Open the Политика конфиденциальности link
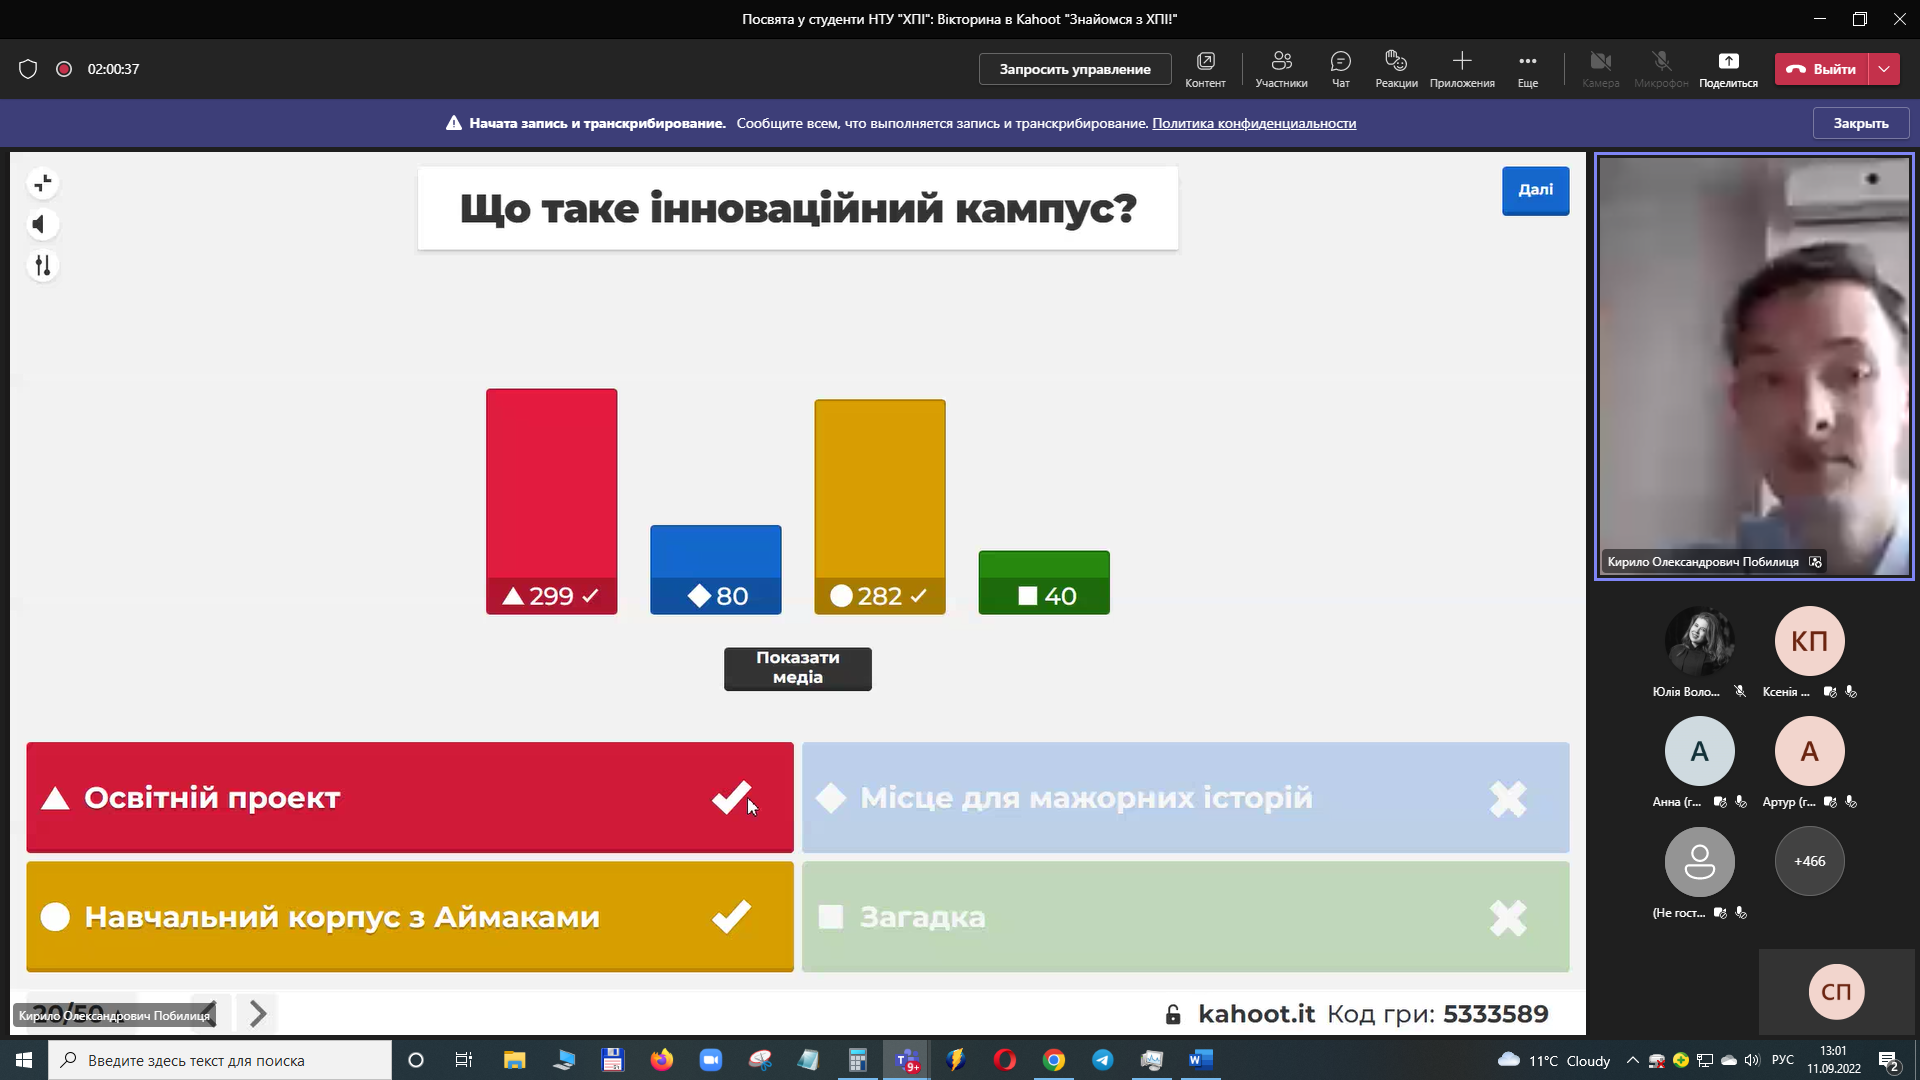Viewport: 1920px width, 1080px height. (1254, 123)
